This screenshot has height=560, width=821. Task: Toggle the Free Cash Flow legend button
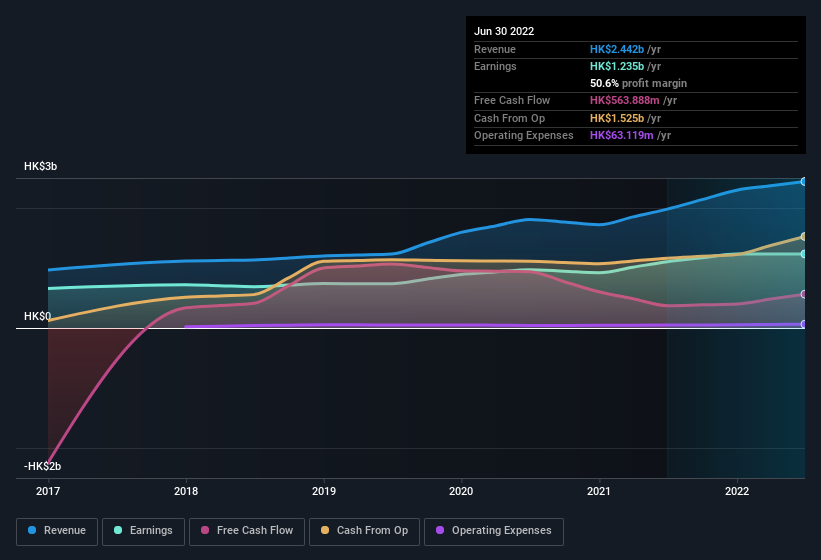[x=247, y=532]
